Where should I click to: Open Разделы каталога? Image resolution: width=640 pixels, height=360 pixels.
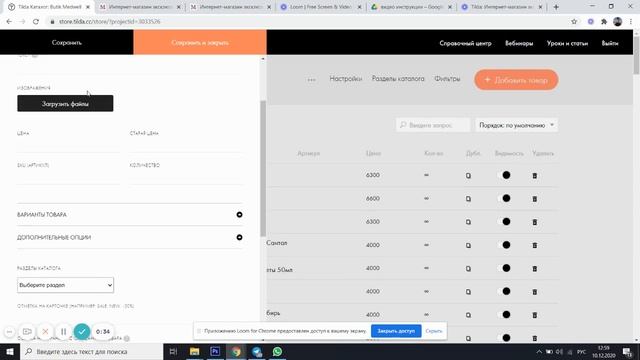click(398, 79)
